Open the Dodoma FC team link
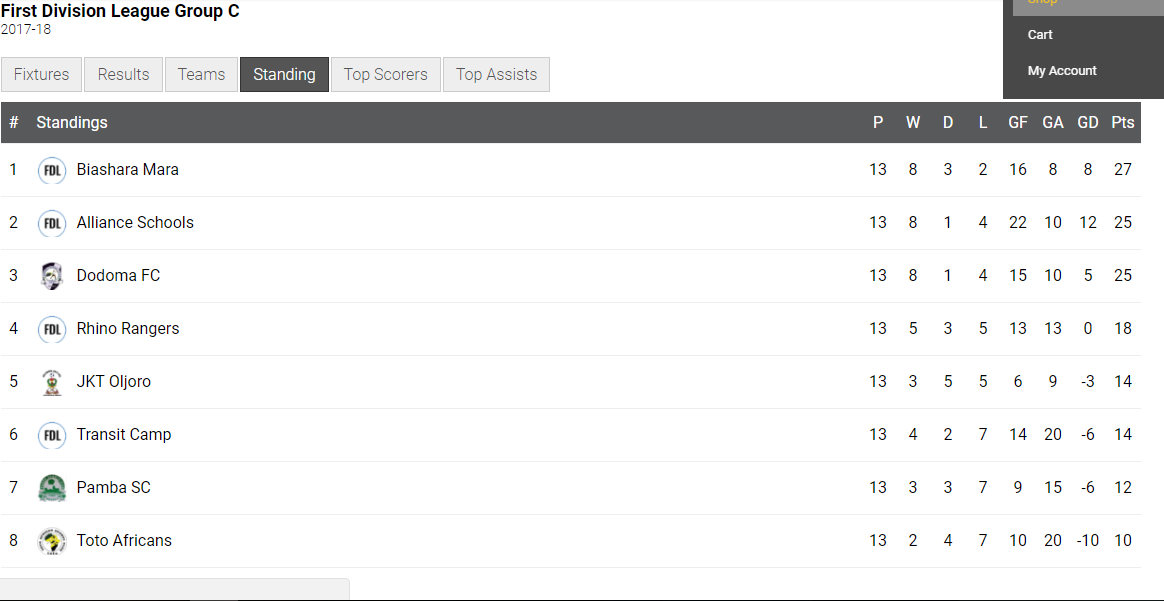 (118, 276)
